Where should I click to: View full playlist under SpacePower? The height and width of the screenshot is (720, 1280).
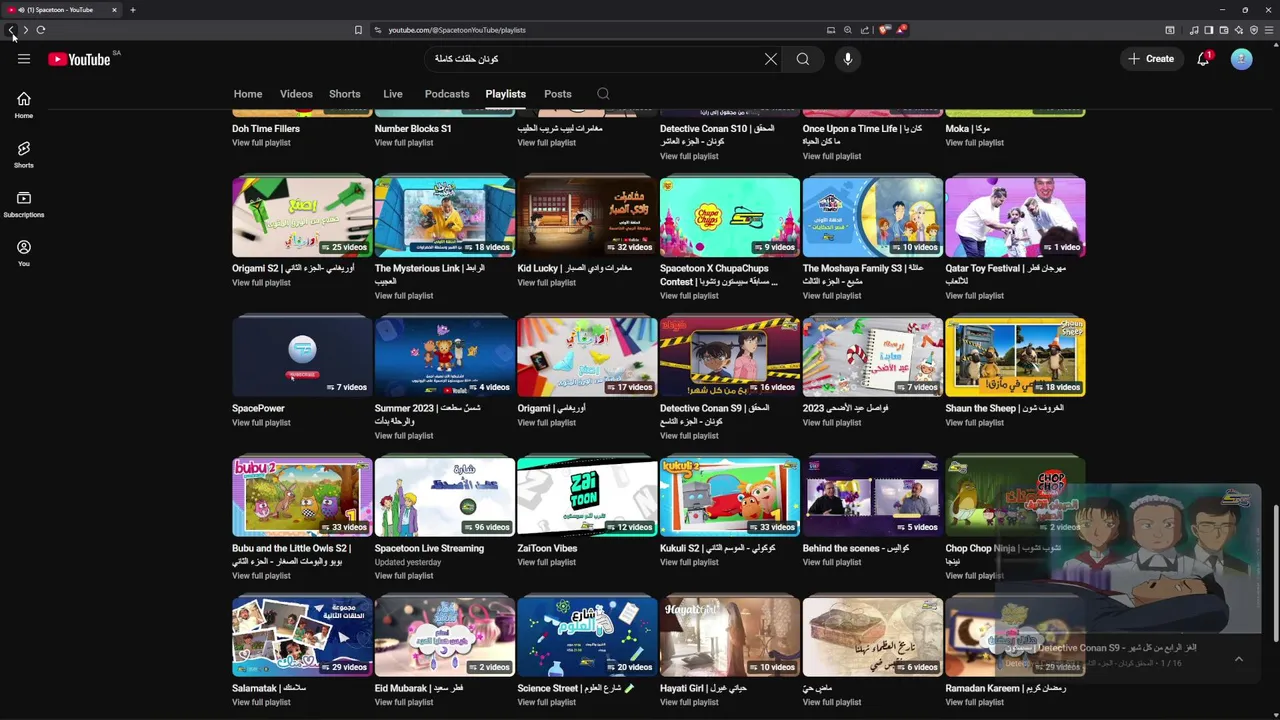[x=261, y=423]
